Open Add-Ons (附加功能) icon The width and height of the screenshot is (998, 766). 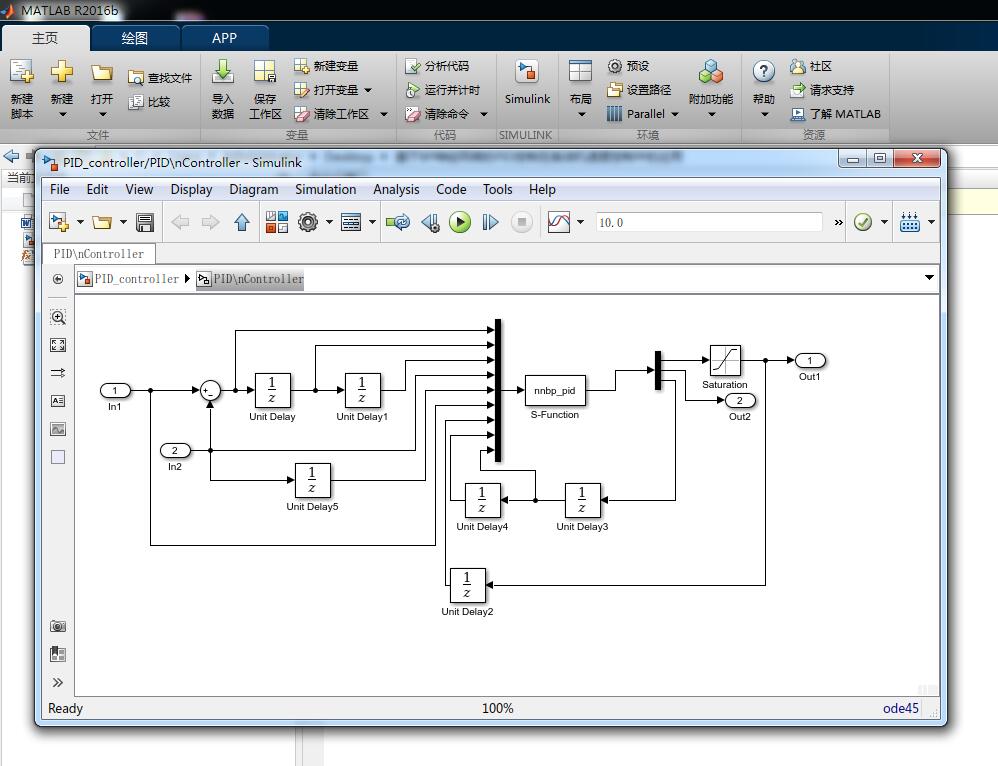pyautogui.click(x=711, y=72)
